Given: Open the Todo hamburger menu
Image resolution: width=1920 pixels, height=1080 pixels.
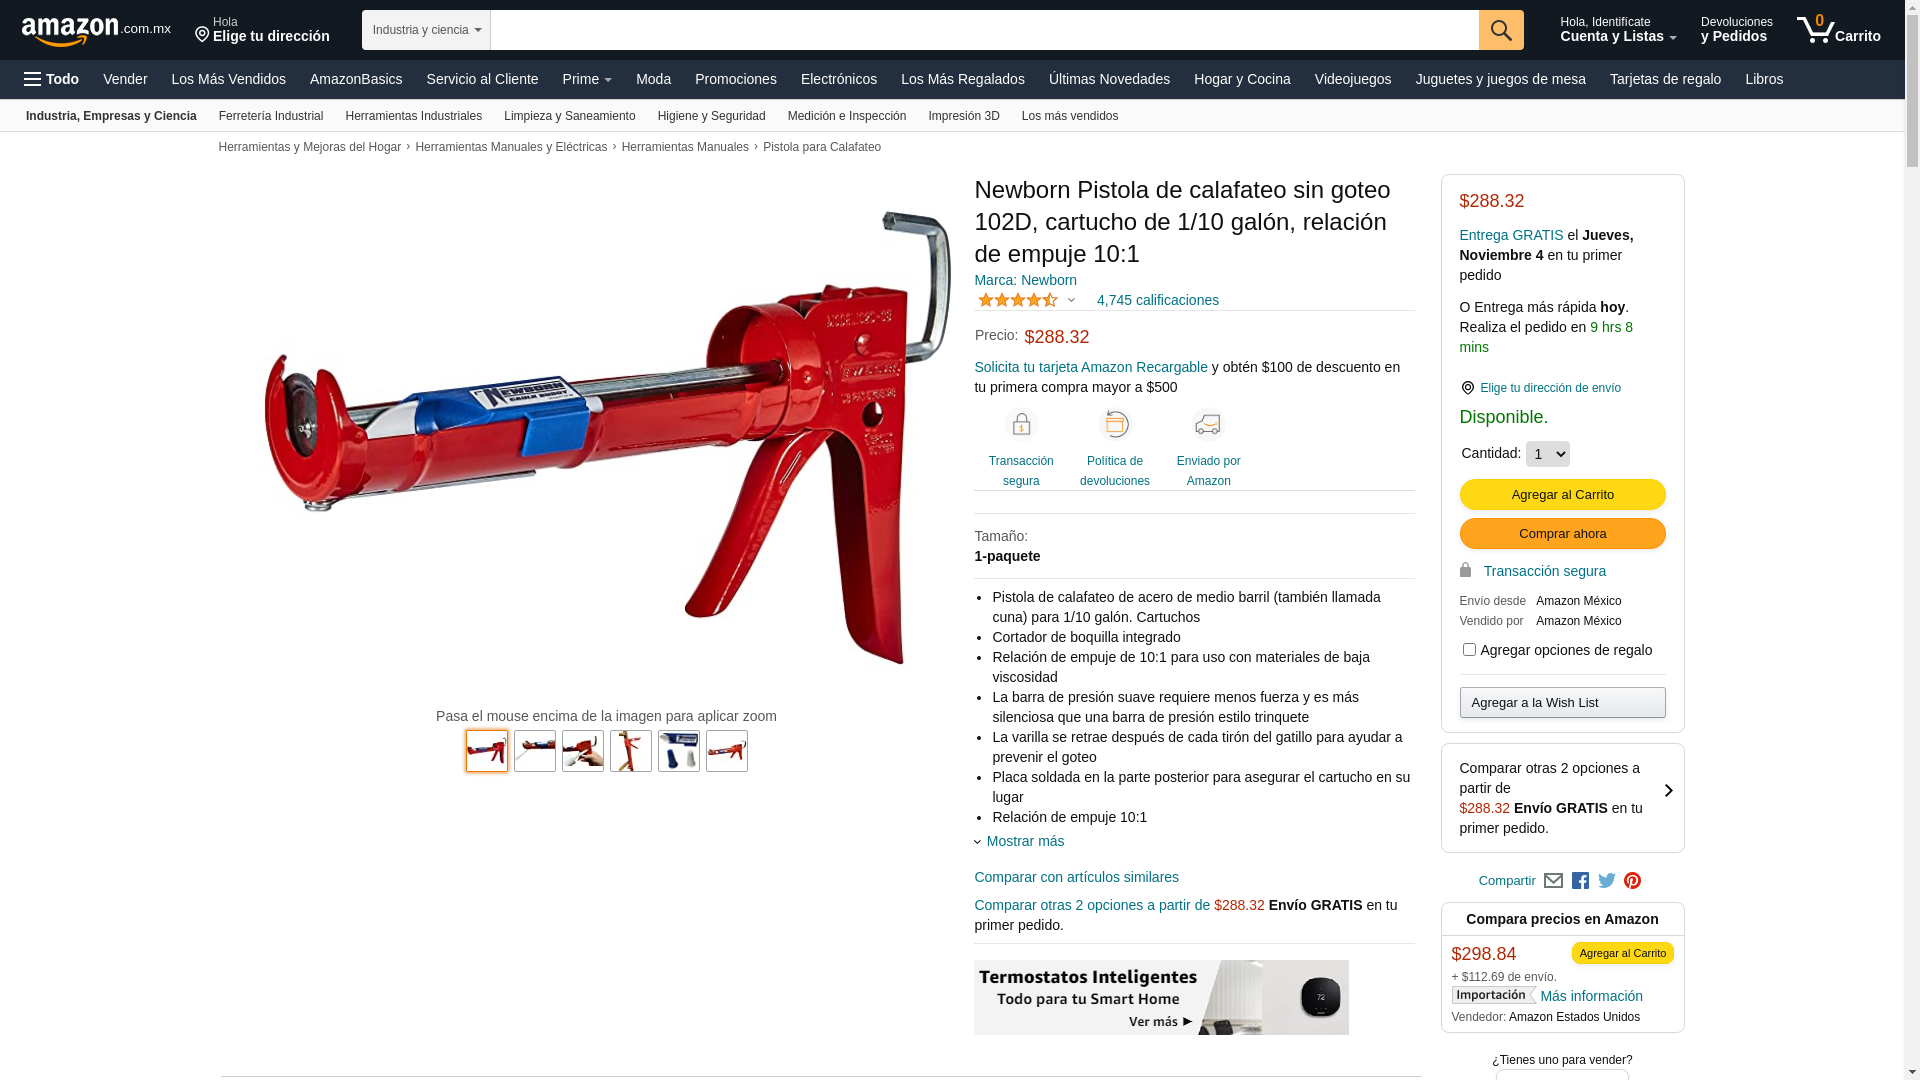Looking at the screenshot, I should (51, 79).
